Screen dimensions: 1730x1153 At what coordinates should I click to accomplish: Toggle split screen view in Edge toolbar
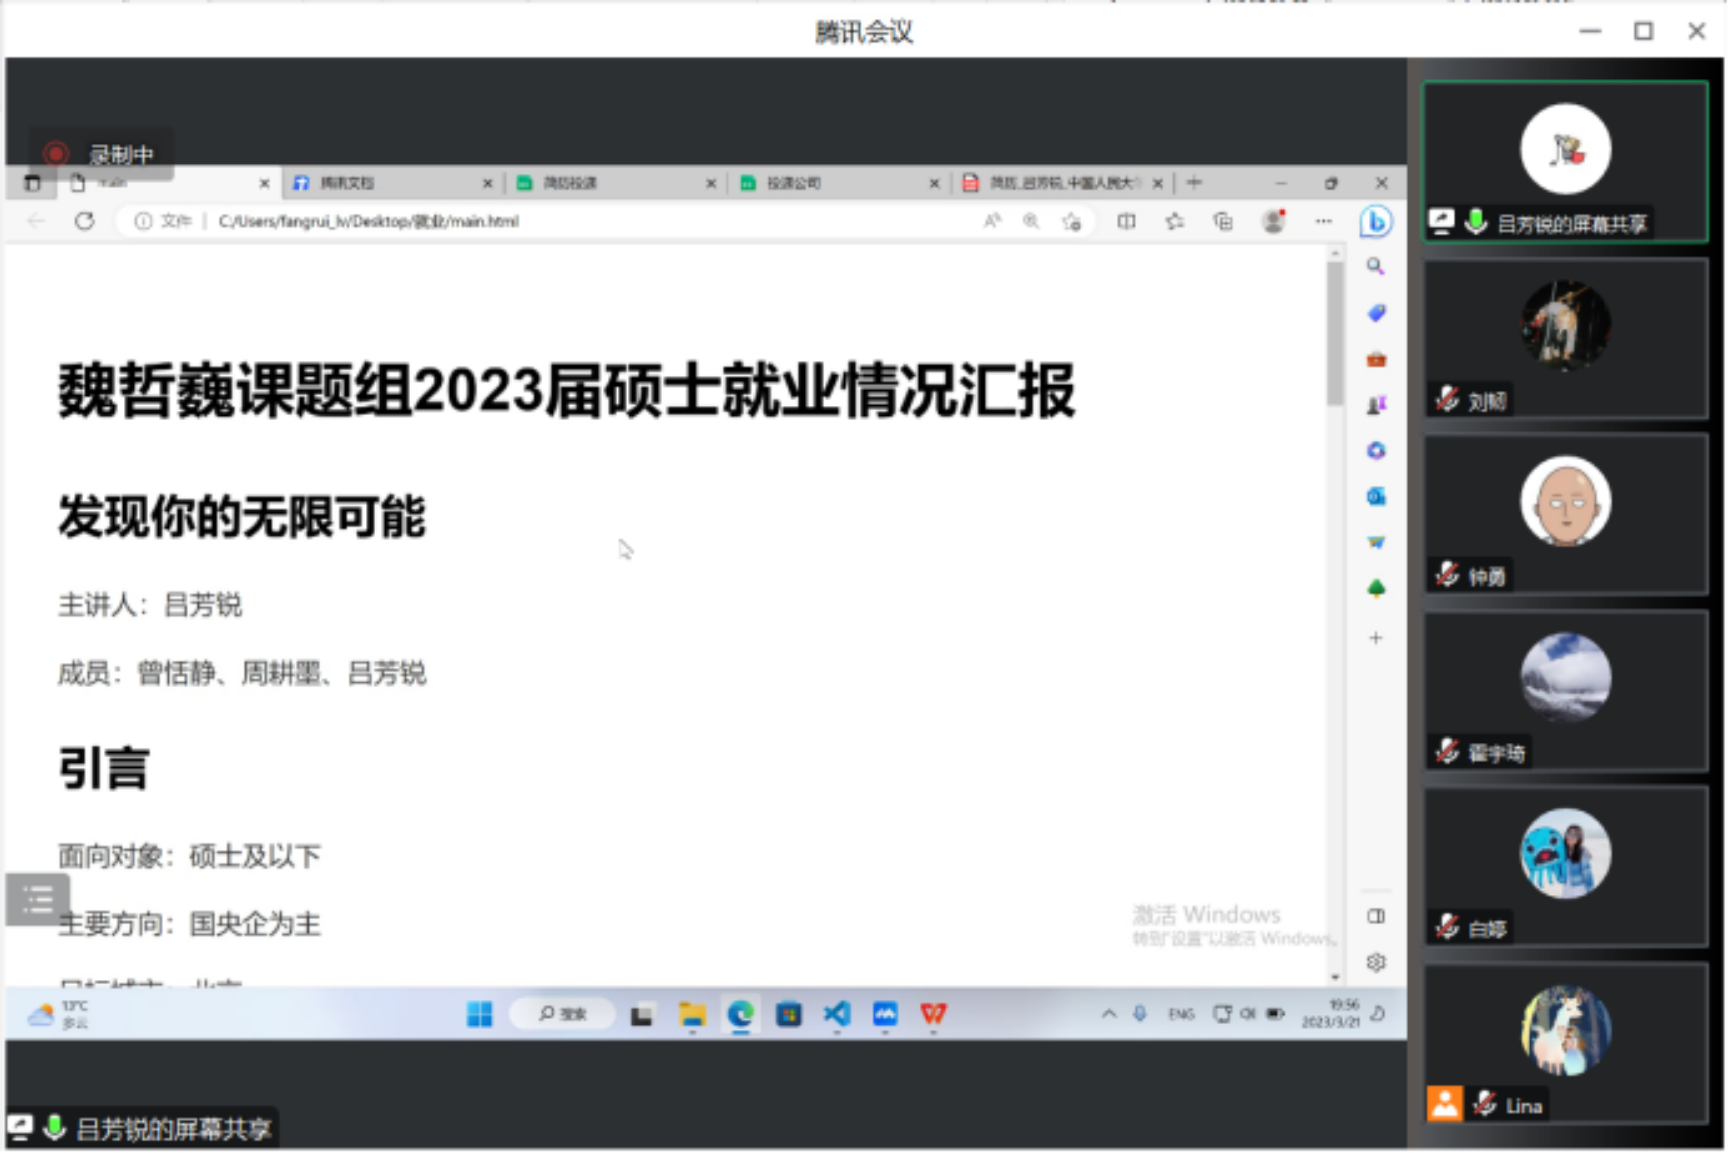click(1126, 222)
